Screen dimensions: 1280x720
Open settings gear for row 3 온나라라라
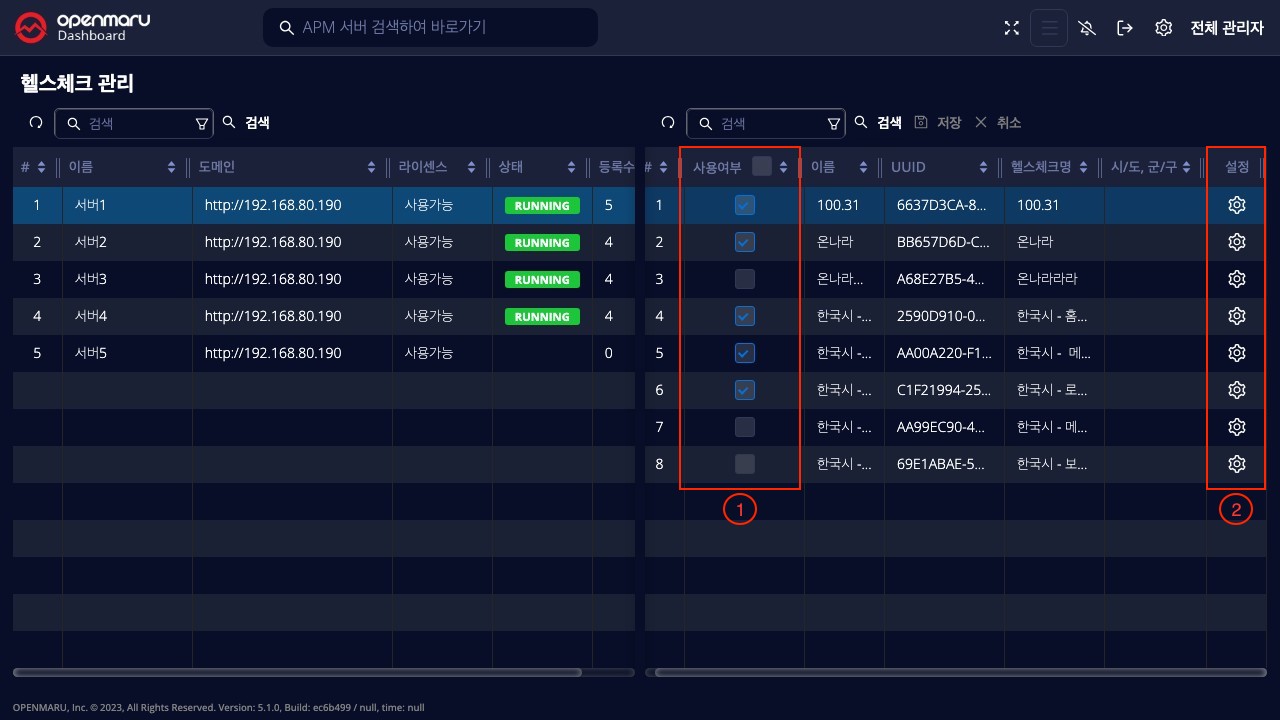(x=1236, y=279)
